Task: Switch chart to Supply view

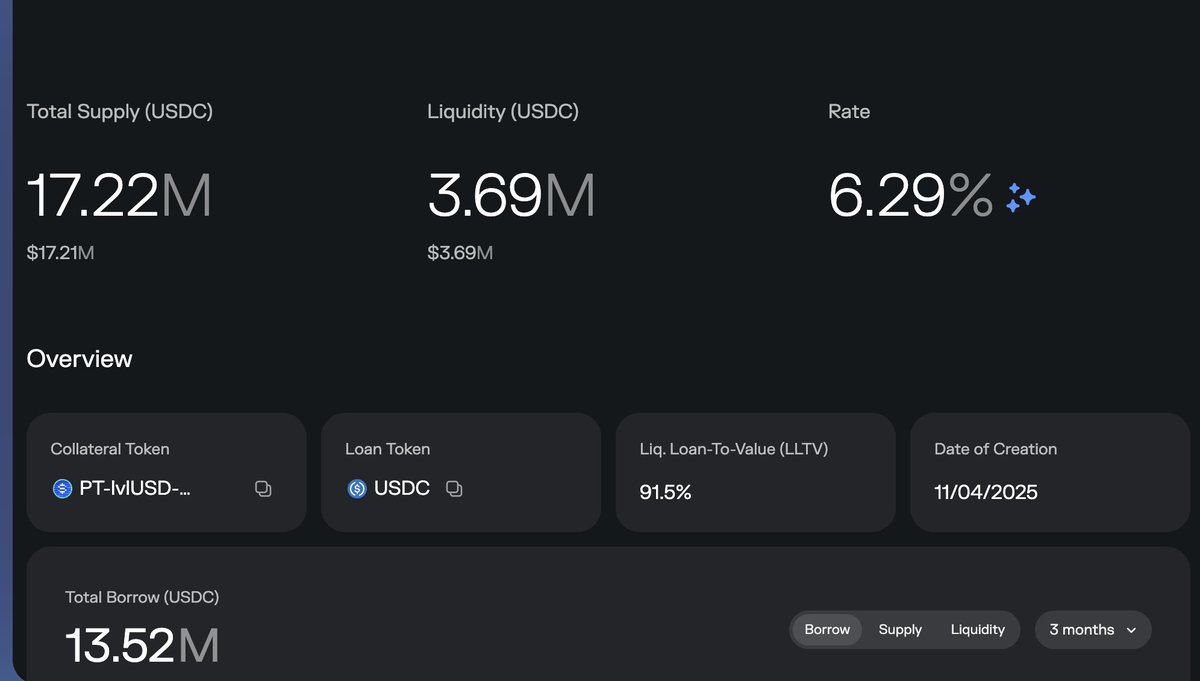Action: (900, 630)
